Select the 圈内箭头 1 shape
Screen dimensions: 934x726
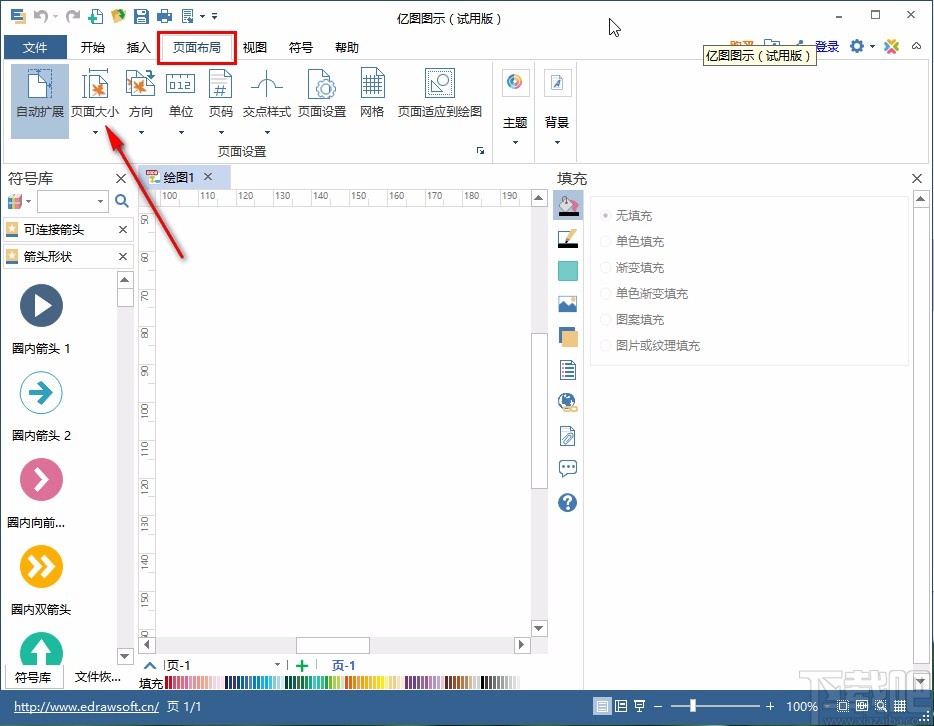tap(41, 306)
